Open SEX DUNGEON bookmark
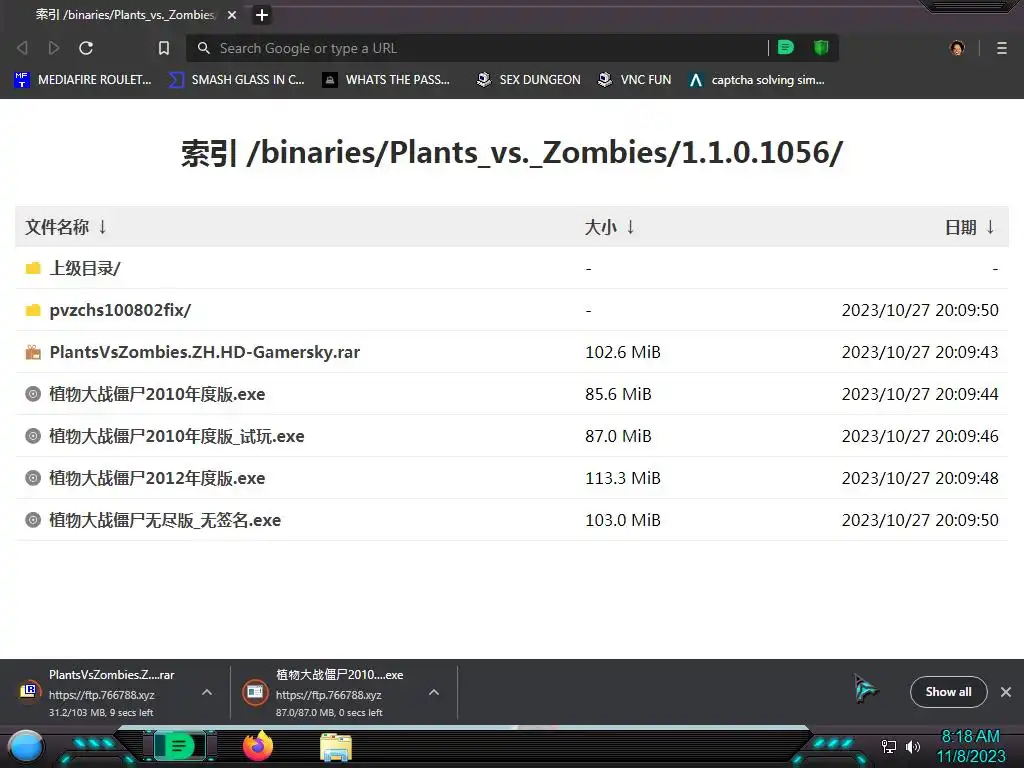The image size is (1024, 768). coord(528,80)
